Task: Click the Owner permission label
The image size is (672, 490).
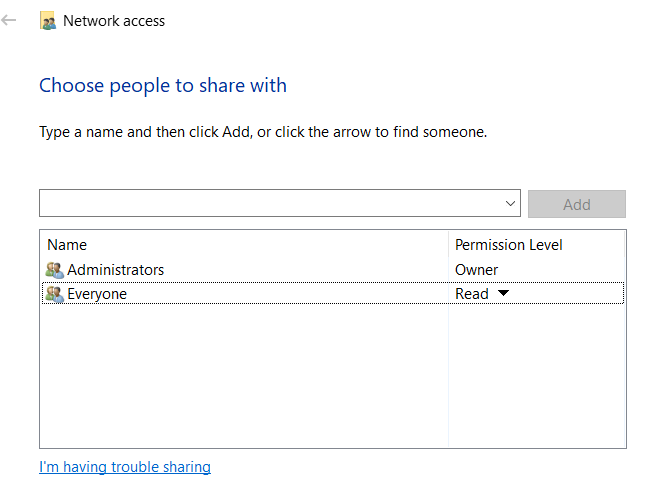Action: (x=476, y=270)
